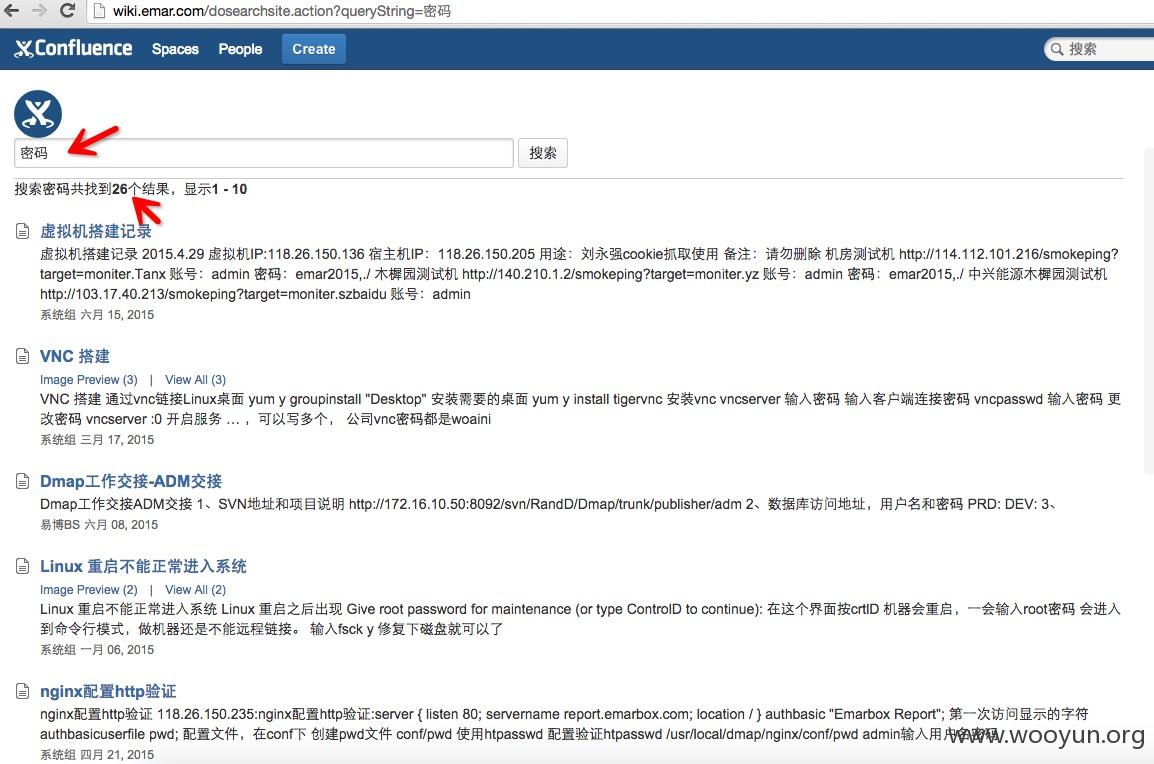Open the Spaces menu
The height and width of the screenshot is (764, 1154).
[x=175, y=49]
